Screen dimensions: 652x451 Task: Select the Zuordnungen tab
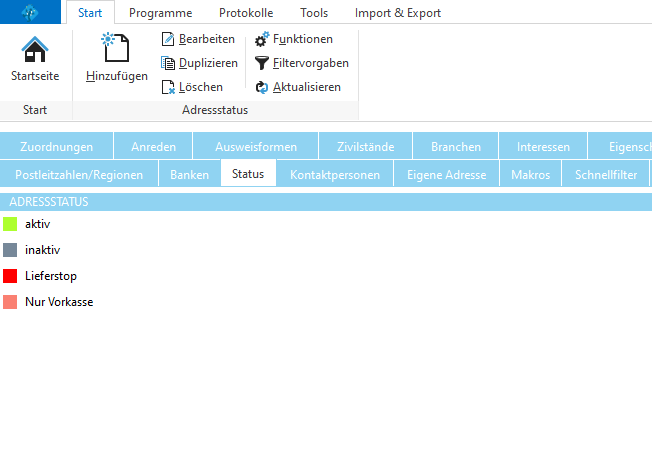pos(57,146)
